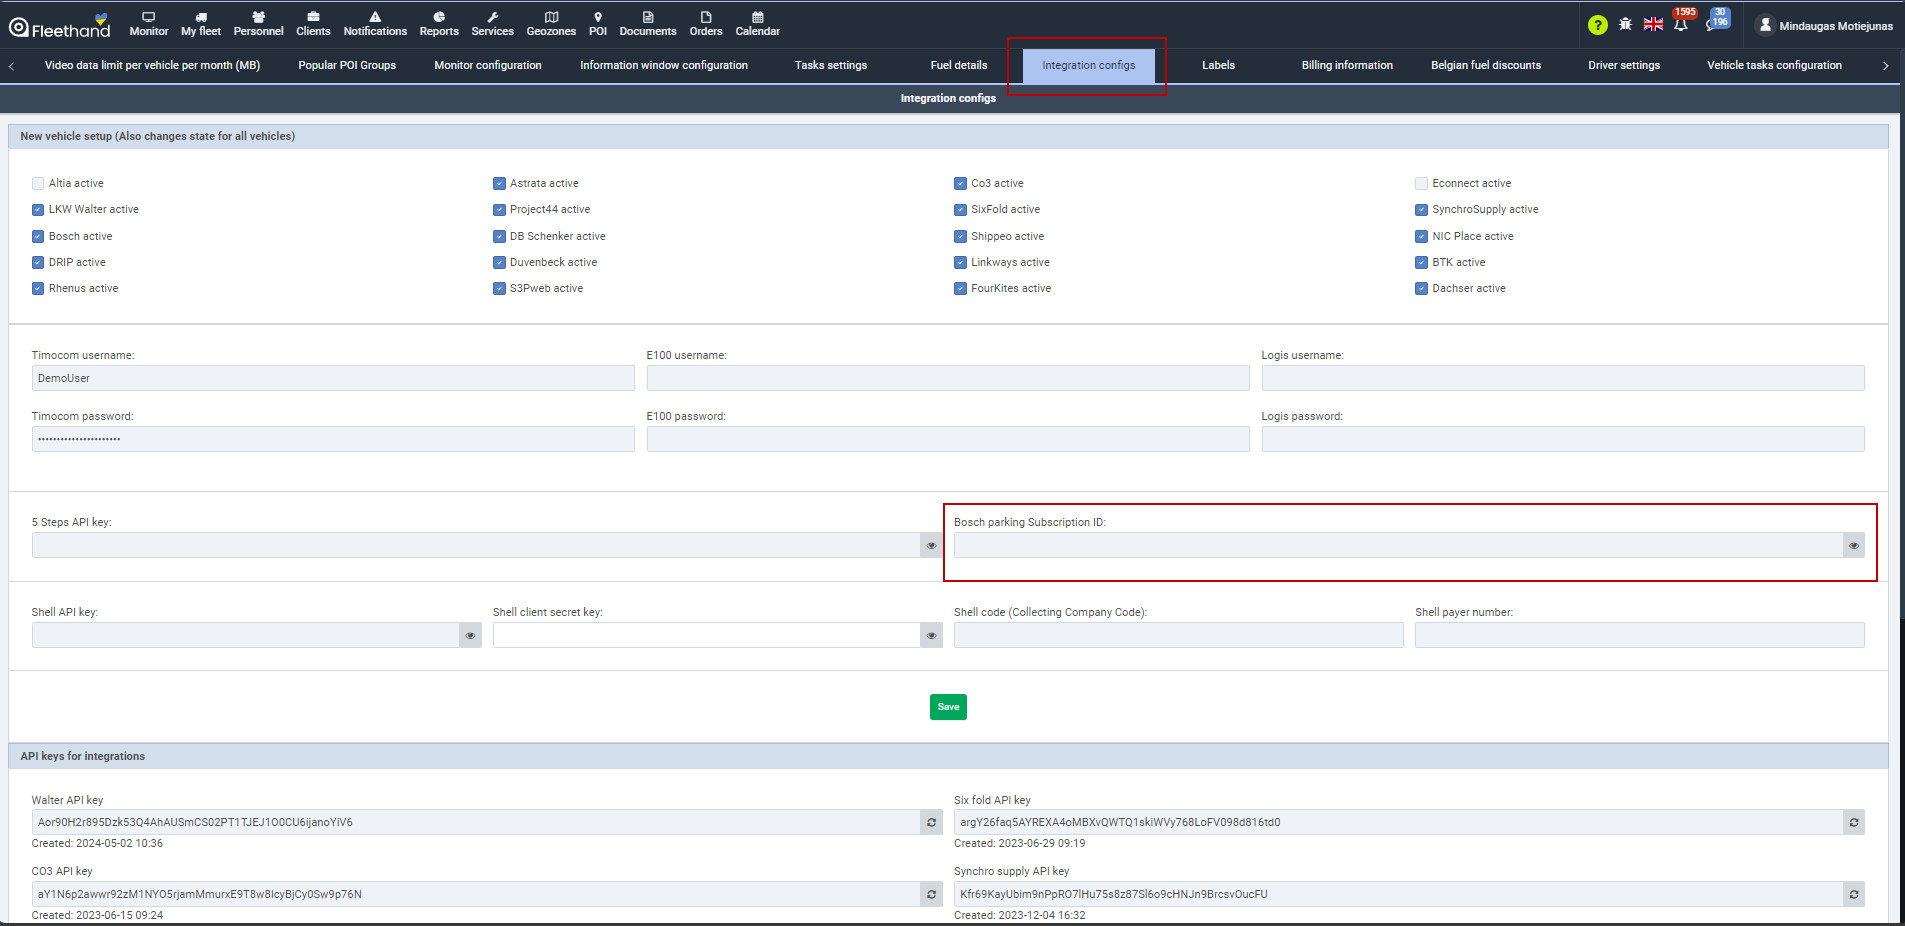Switch to Popular POI Groups tab
Screen dimensions: 1905x926
point(347,65)
